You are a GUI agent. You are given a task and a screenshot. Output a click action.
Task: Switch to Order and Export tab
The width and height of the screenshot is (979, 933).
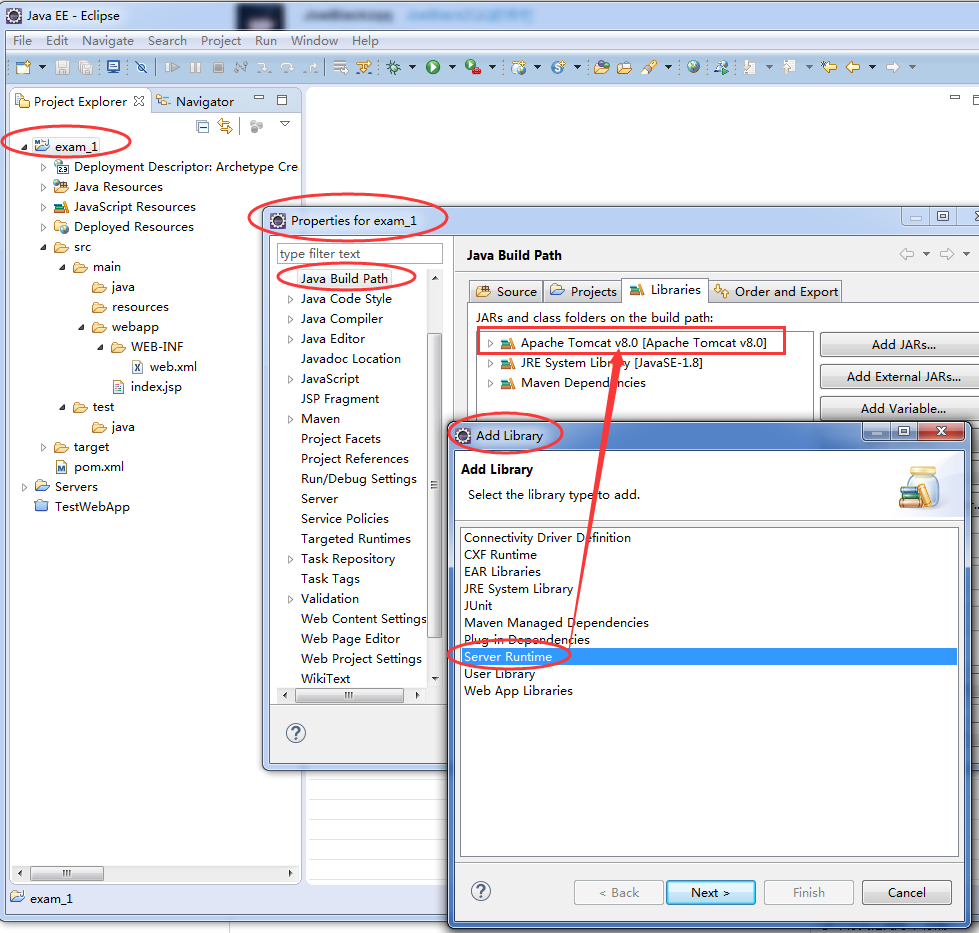[x=776, y=292]
